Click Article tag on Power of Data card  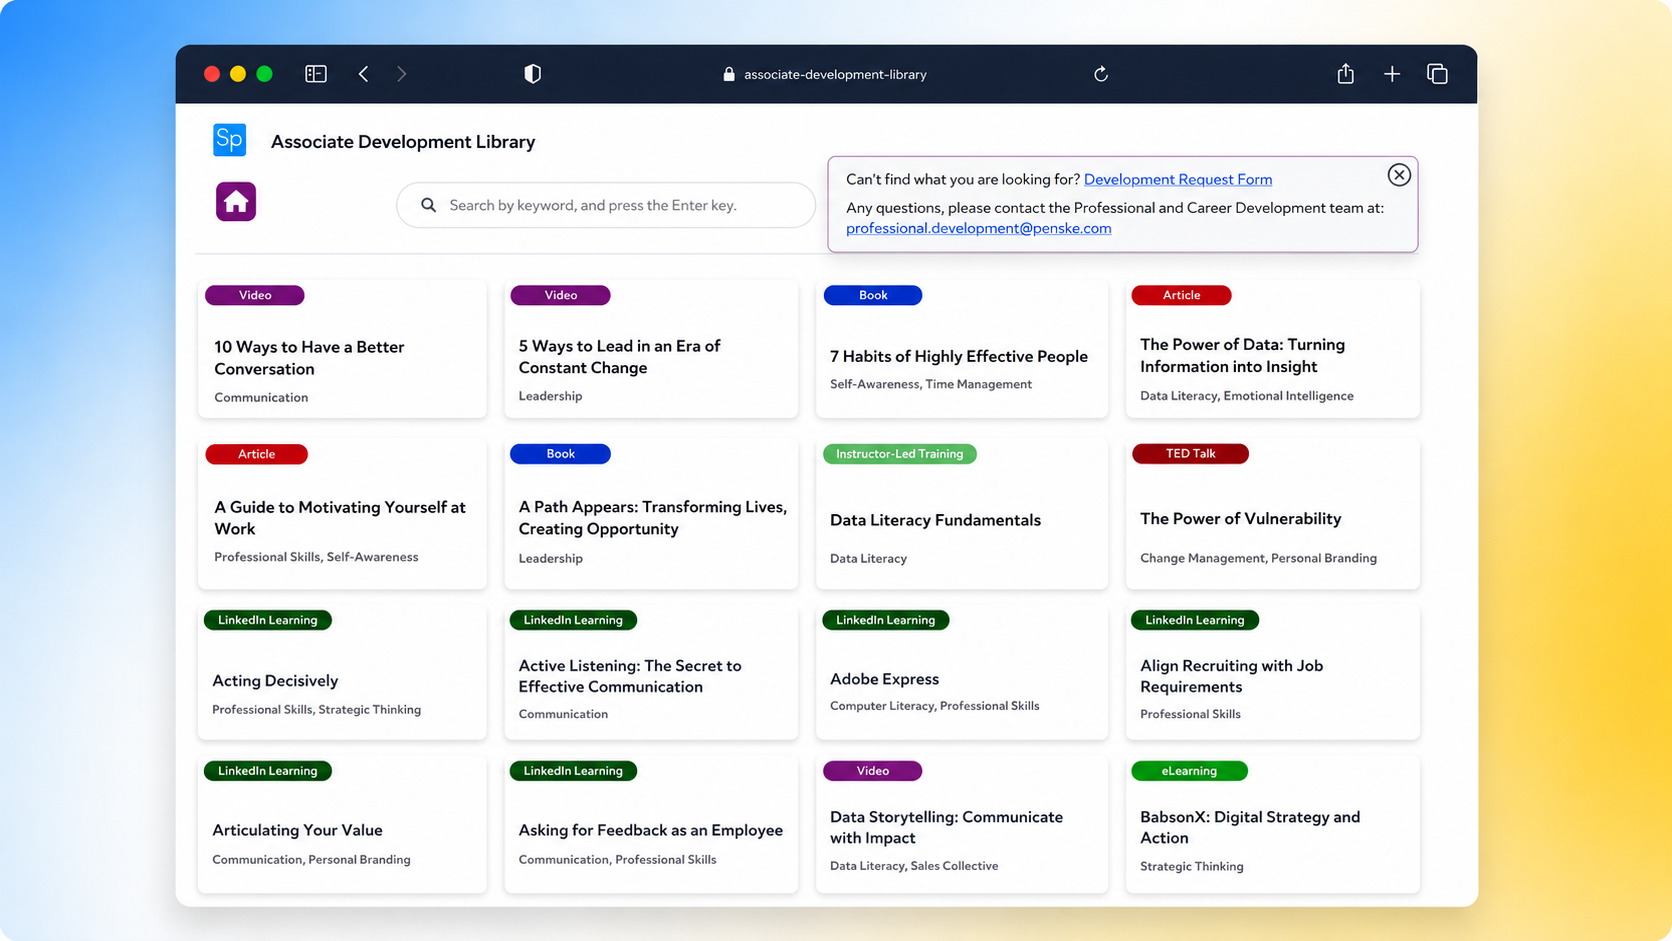click(x=1181, y=295)
